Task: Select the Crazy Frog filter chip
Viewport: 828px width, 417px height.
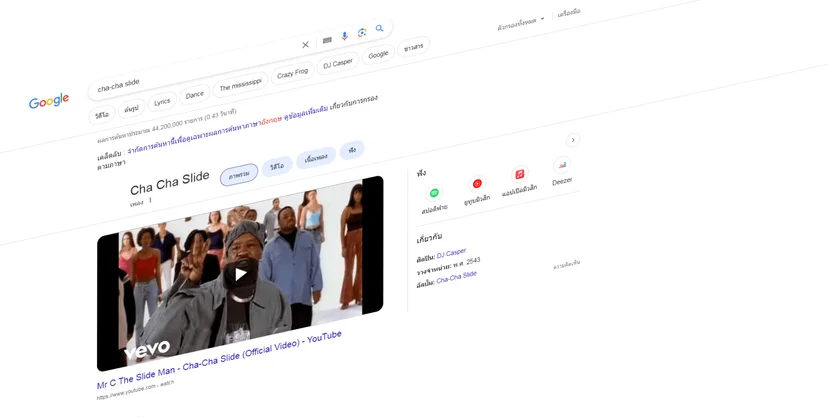Action: (292, 74)
